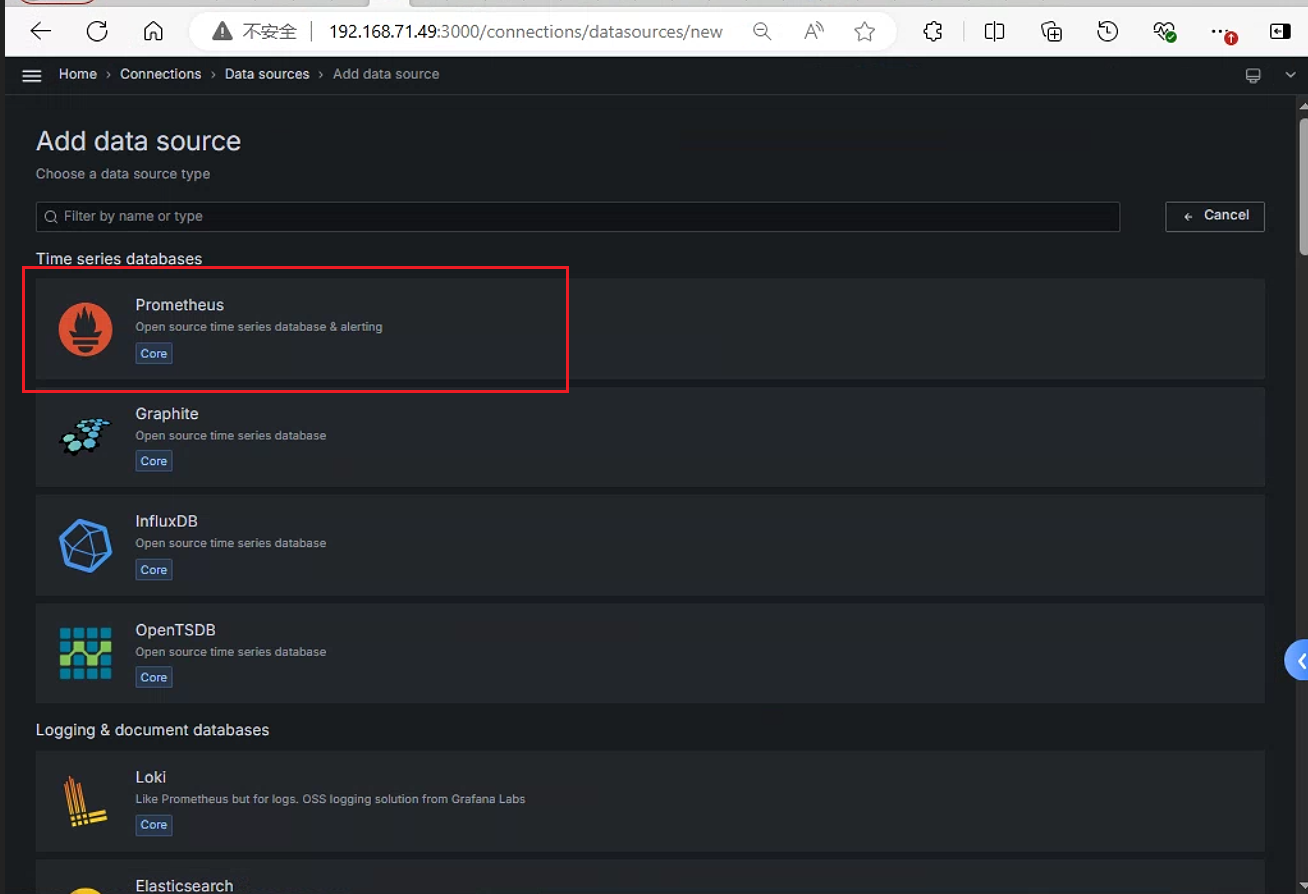Select the Prometheus data source title
The height and width of the screenshot is (894, 1308).
[x=180, y=305]
